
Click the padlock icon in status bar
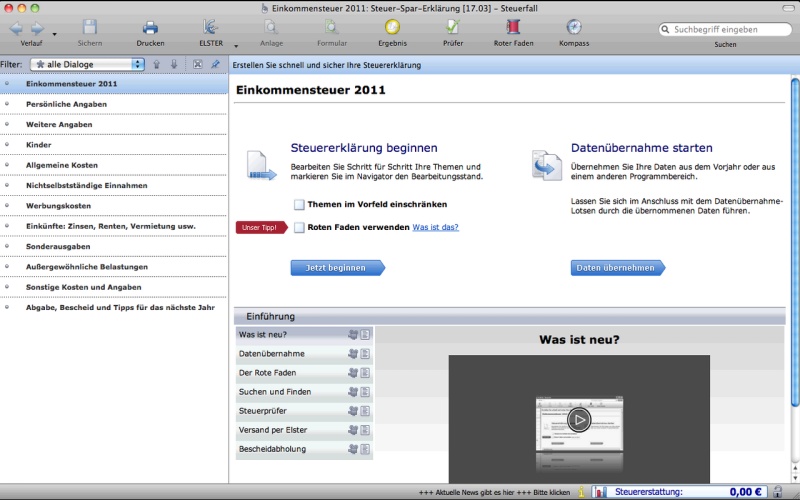coord(777,492)
